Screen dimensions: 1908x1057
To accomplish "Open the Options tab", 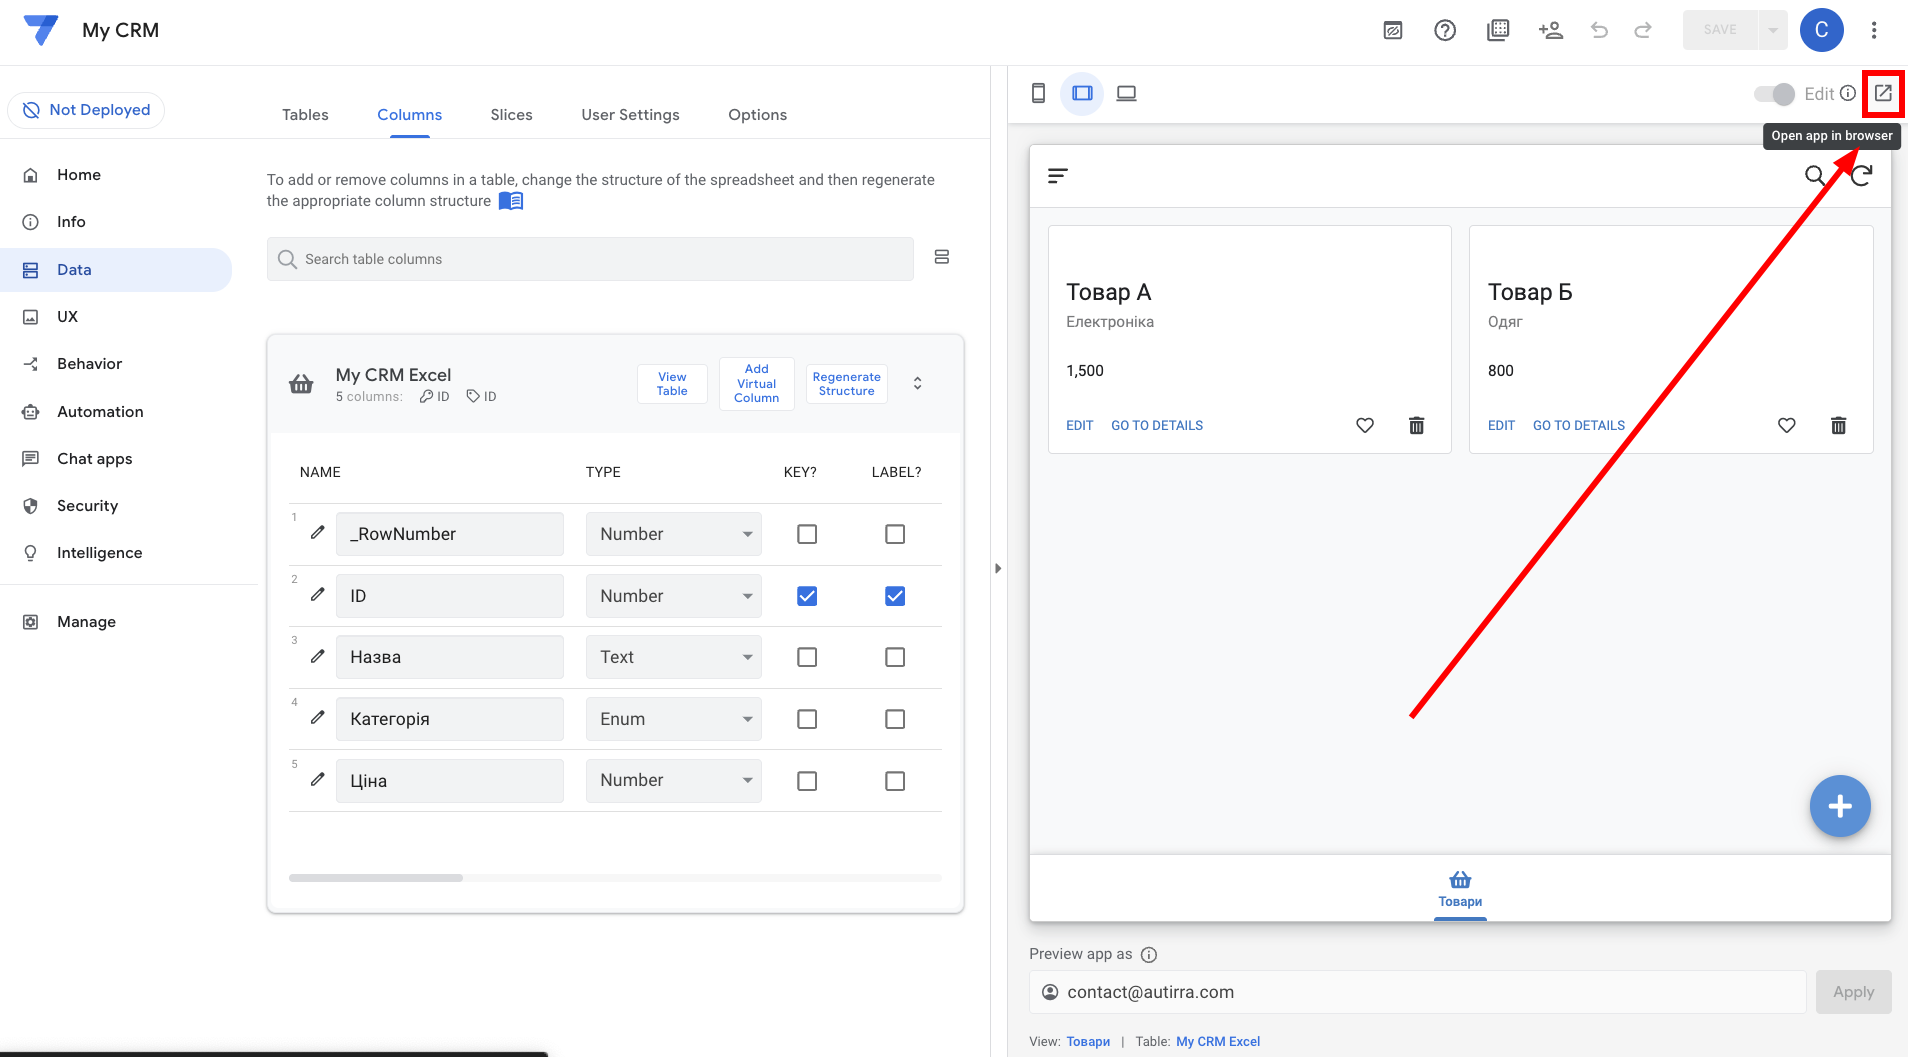I will click(x=757, y=115).
